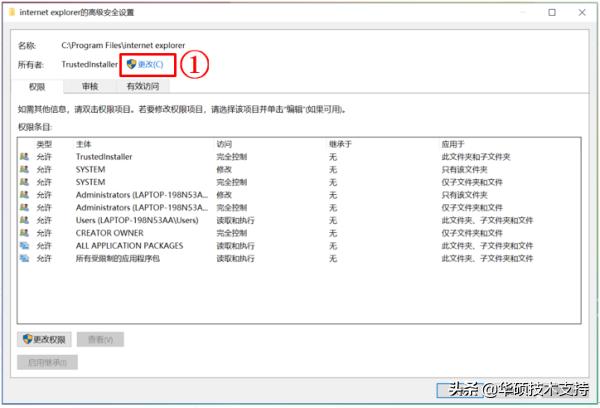This screenshot has width=600, height=408.
Task: Click 允许 in the Users row
Action: [44, 220]
